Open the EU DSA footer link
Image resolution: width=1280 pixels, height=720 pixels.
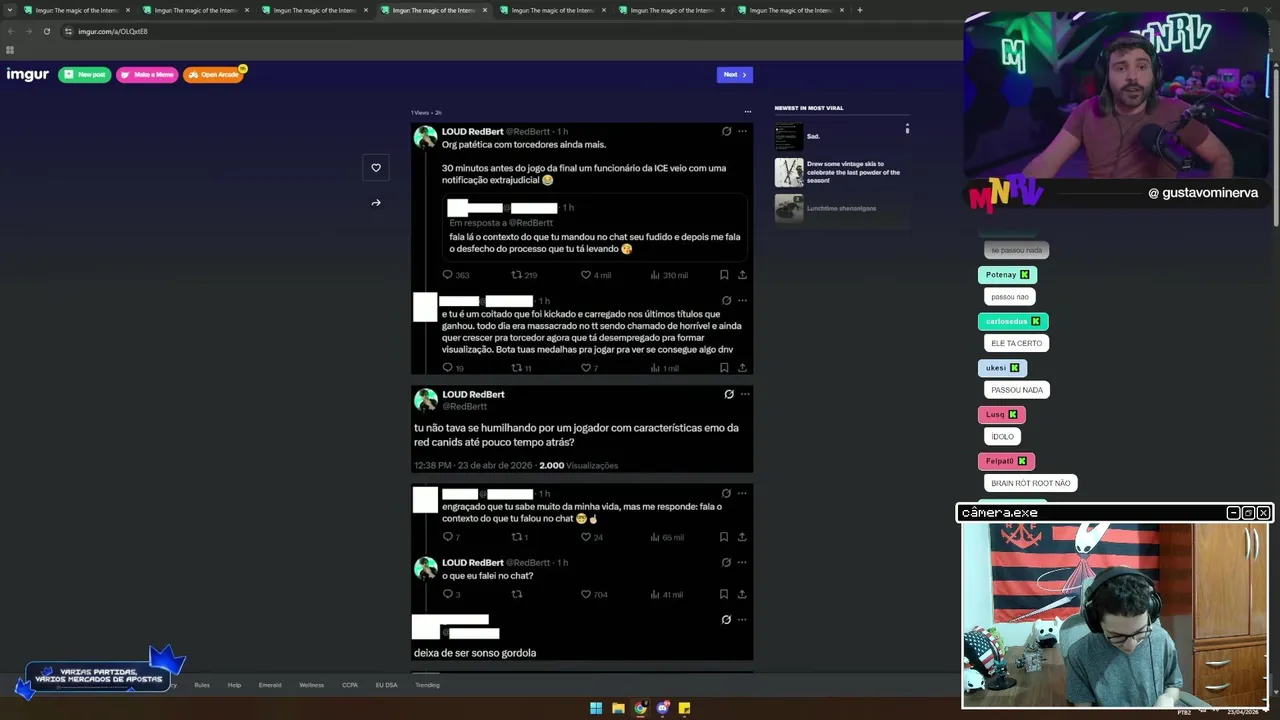coord(386,685)
